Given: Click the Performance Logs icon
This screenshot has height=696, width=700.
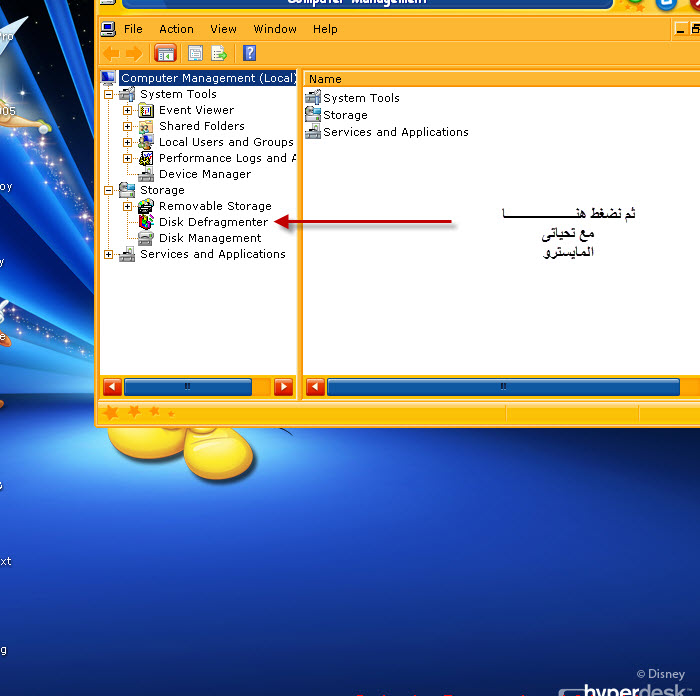Looking at the screenshot, I should 146,158.
